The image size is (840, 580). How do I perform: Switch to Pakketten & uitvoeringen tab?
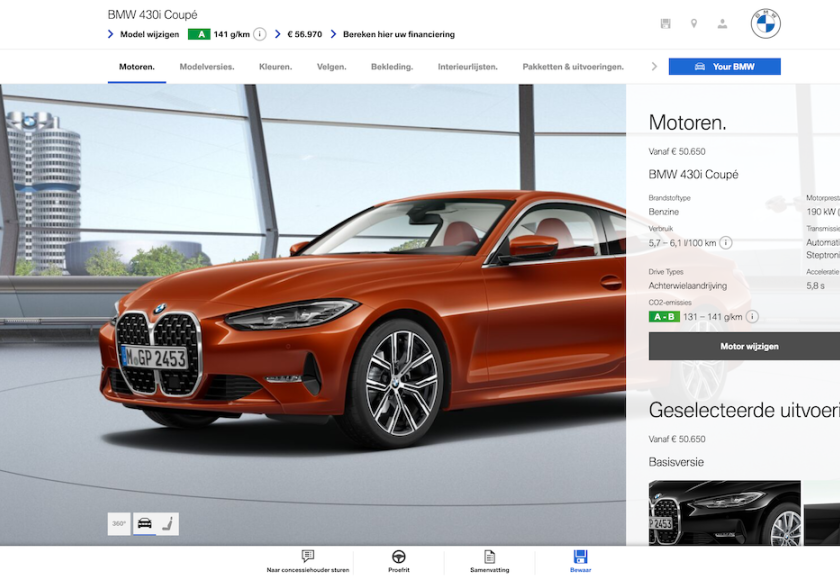click(x=573, y=67)
